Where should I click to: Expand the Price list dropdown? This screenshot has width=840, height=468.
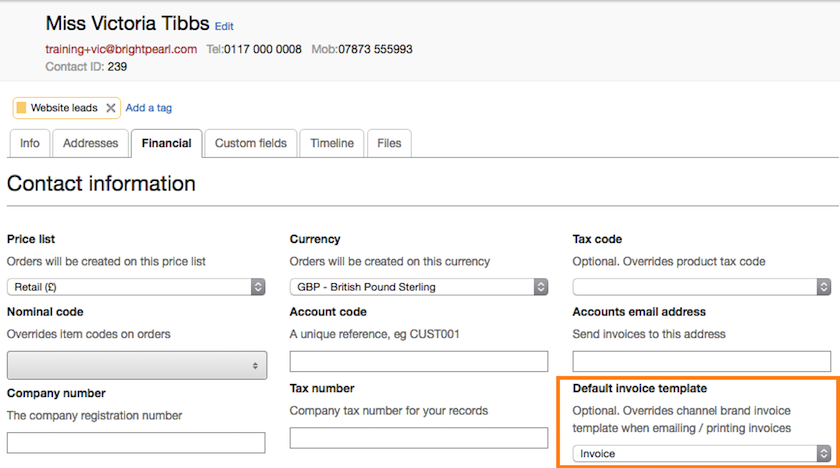coord(136,287)
